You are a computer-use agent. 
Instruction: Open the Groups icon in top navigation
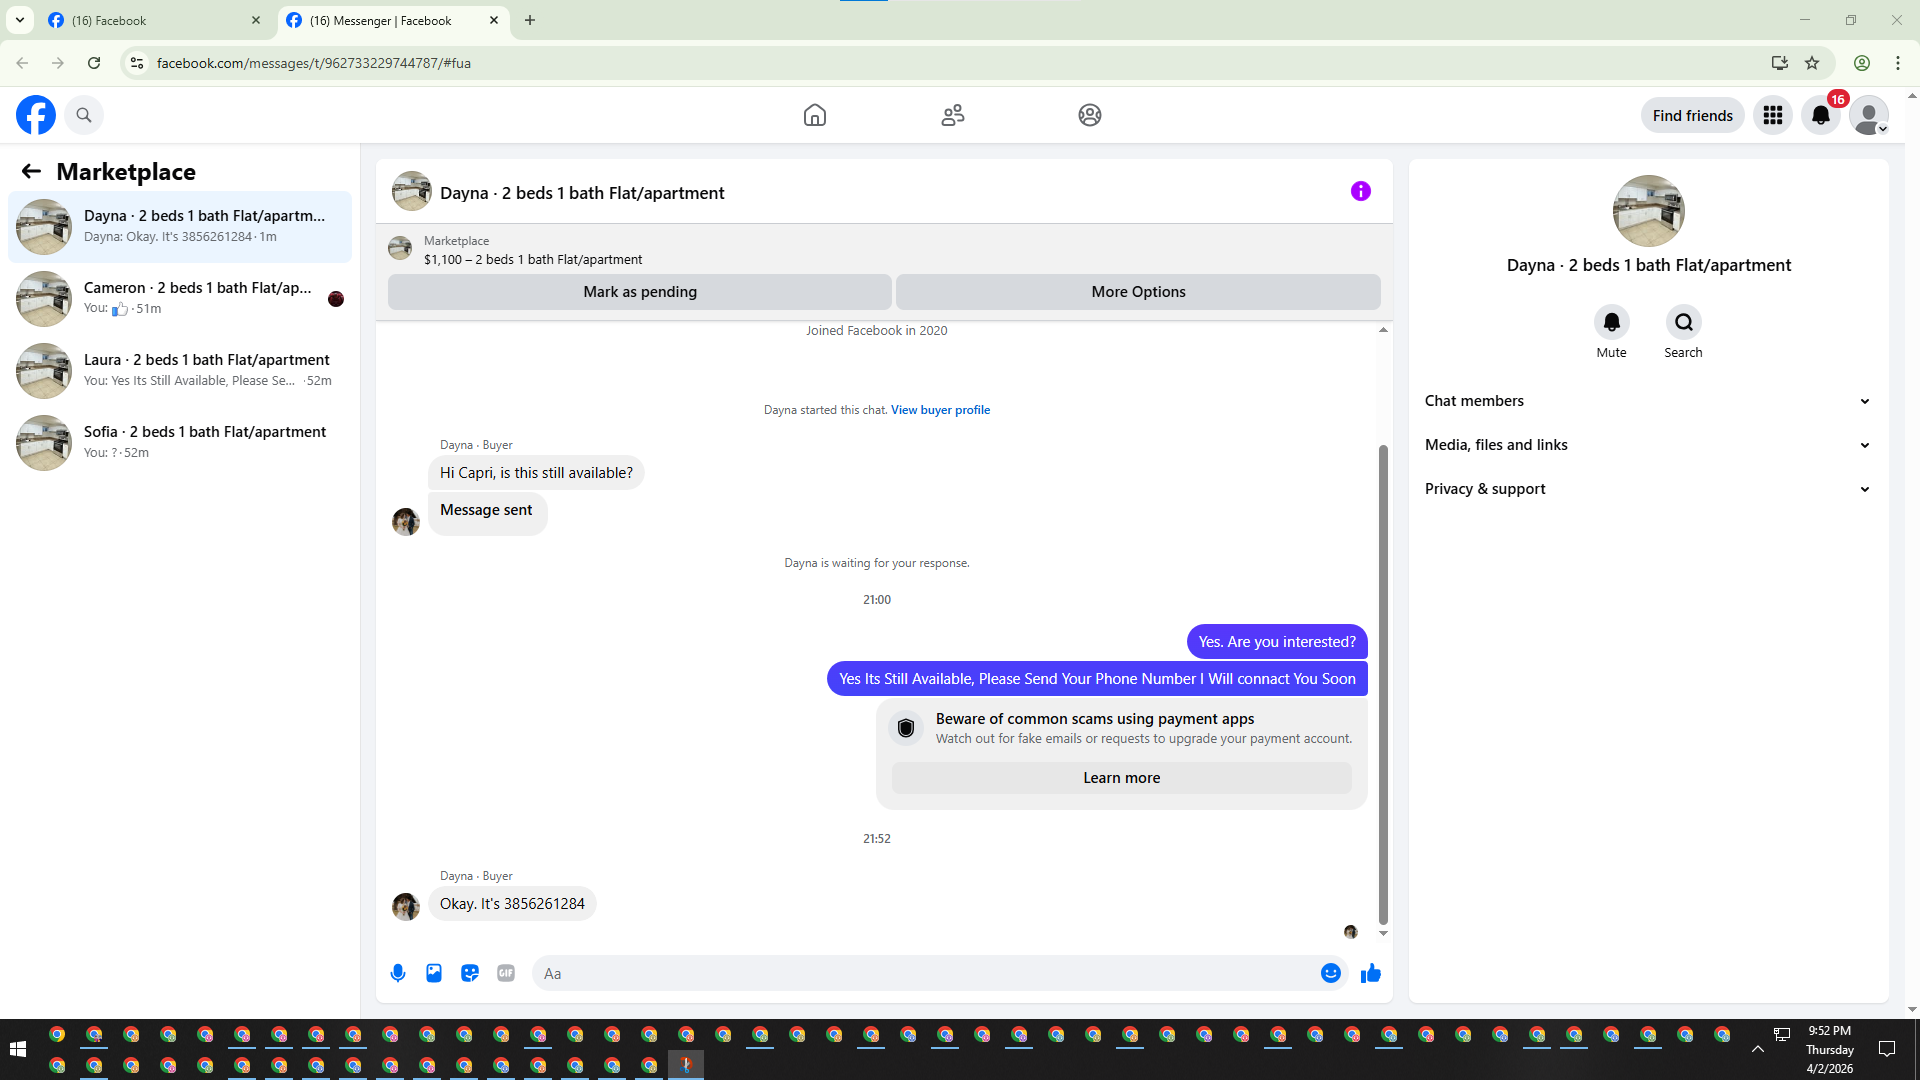tap(1090, 115)
